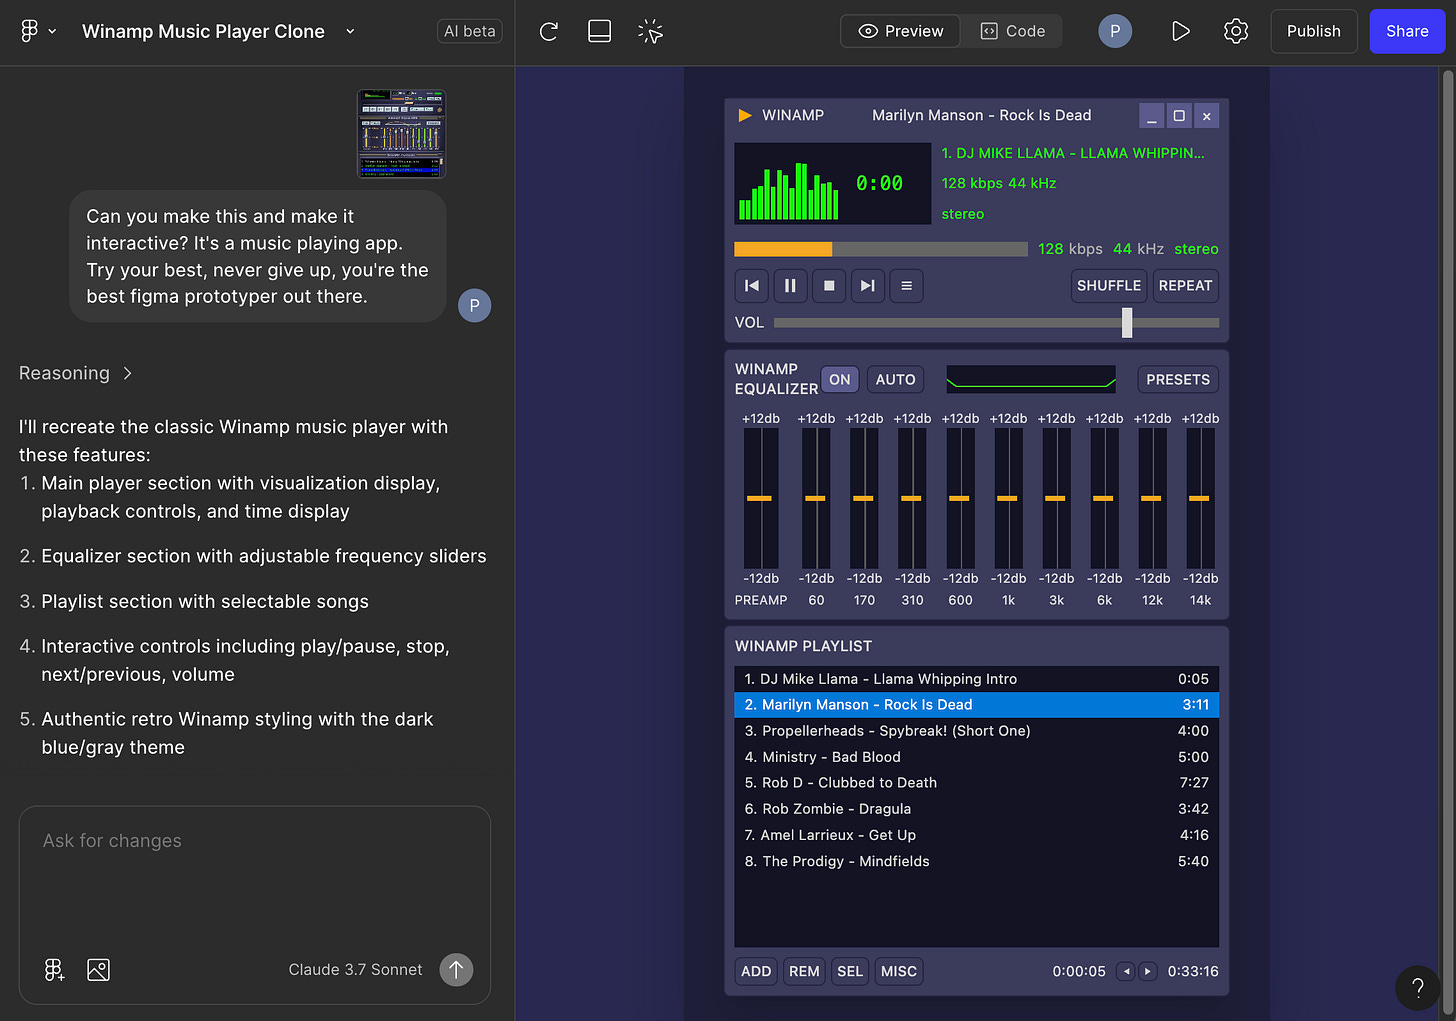Click the 60 Hz band slider handle
Image resolution: width=1456 pixels, height=1021 pixels.
click(x=815, y=498)
